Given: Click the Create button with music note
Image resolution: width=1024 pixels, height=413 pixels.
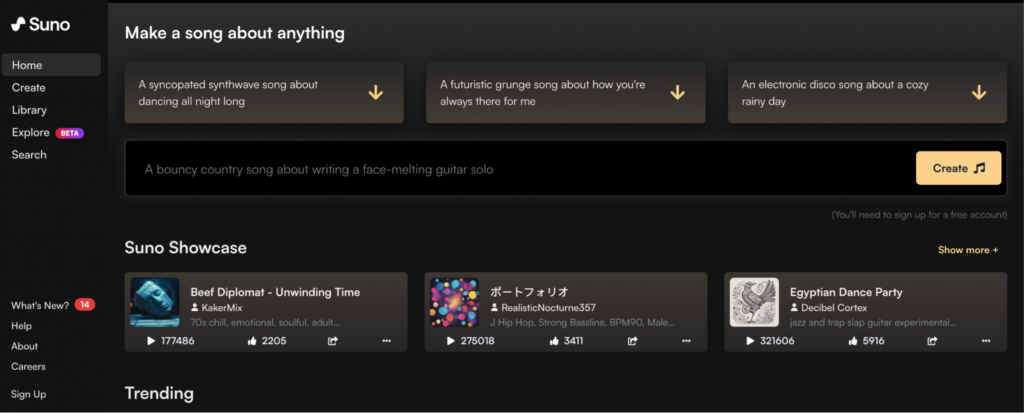Looking at the screenshot, I should click(958, 168).
